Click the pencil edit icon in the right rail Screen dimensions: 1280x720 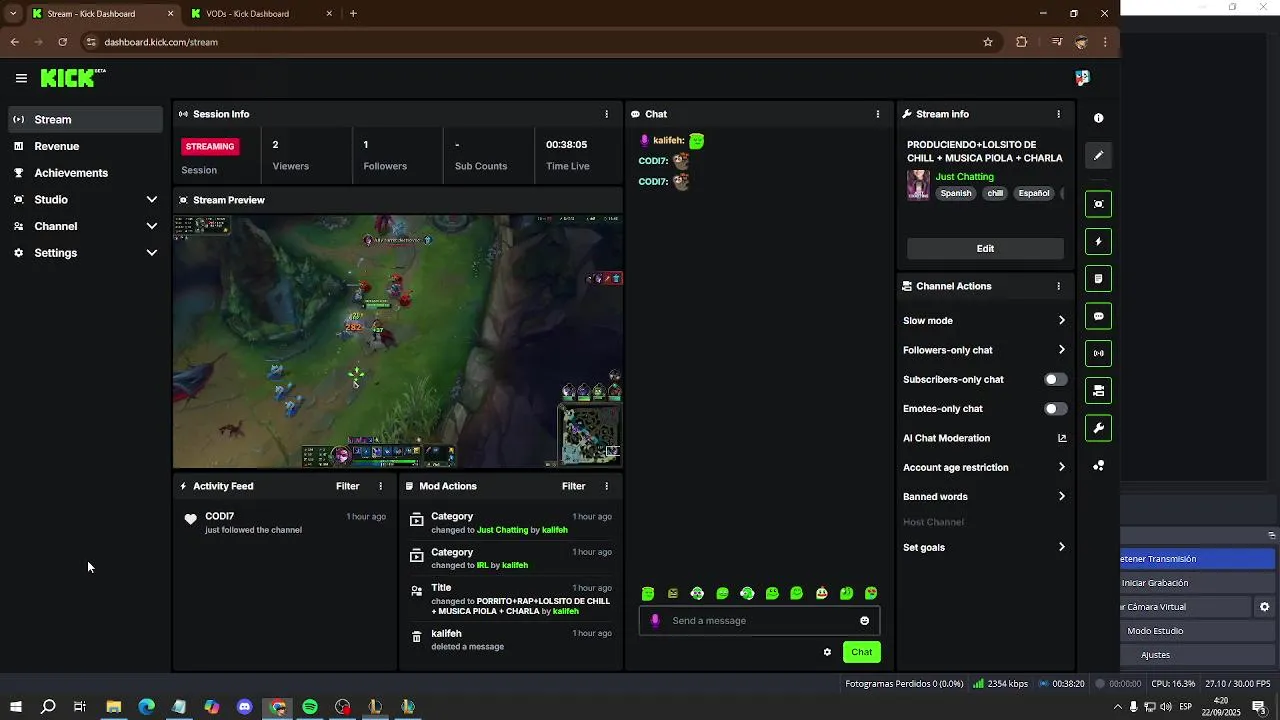coord(1098,155)
